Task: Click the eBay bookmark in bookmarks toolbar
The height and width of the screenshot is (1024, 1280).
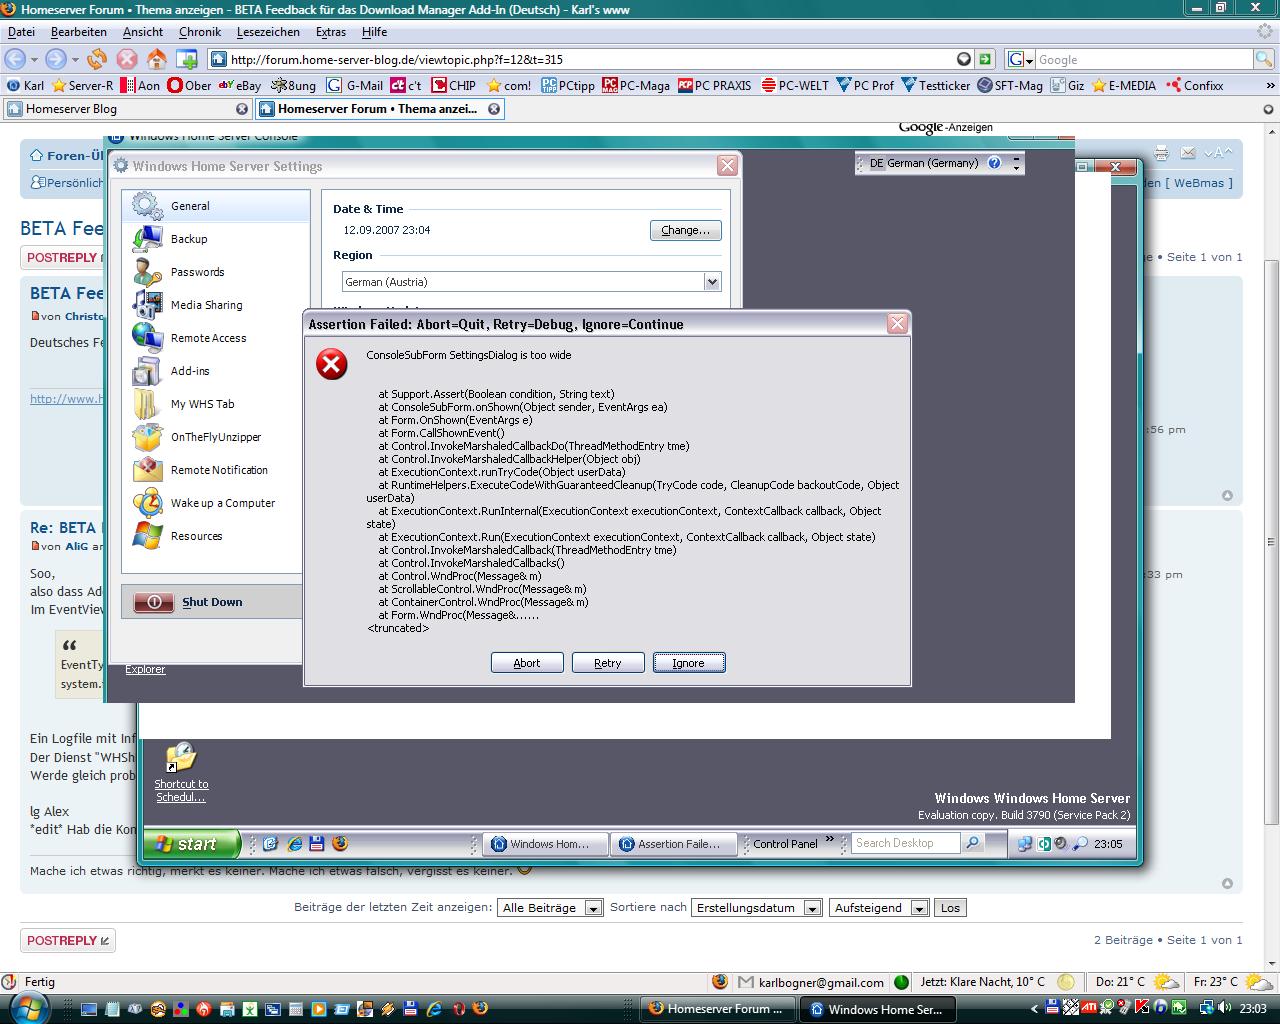Action: tap(240, 85)
